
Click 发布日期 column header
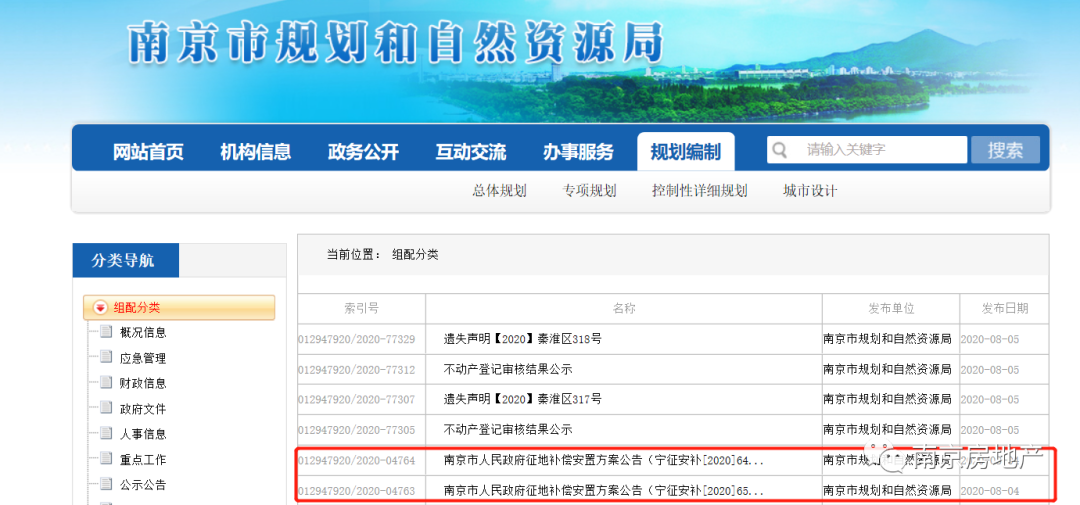pyautogui.click(x=1004, y=309)
